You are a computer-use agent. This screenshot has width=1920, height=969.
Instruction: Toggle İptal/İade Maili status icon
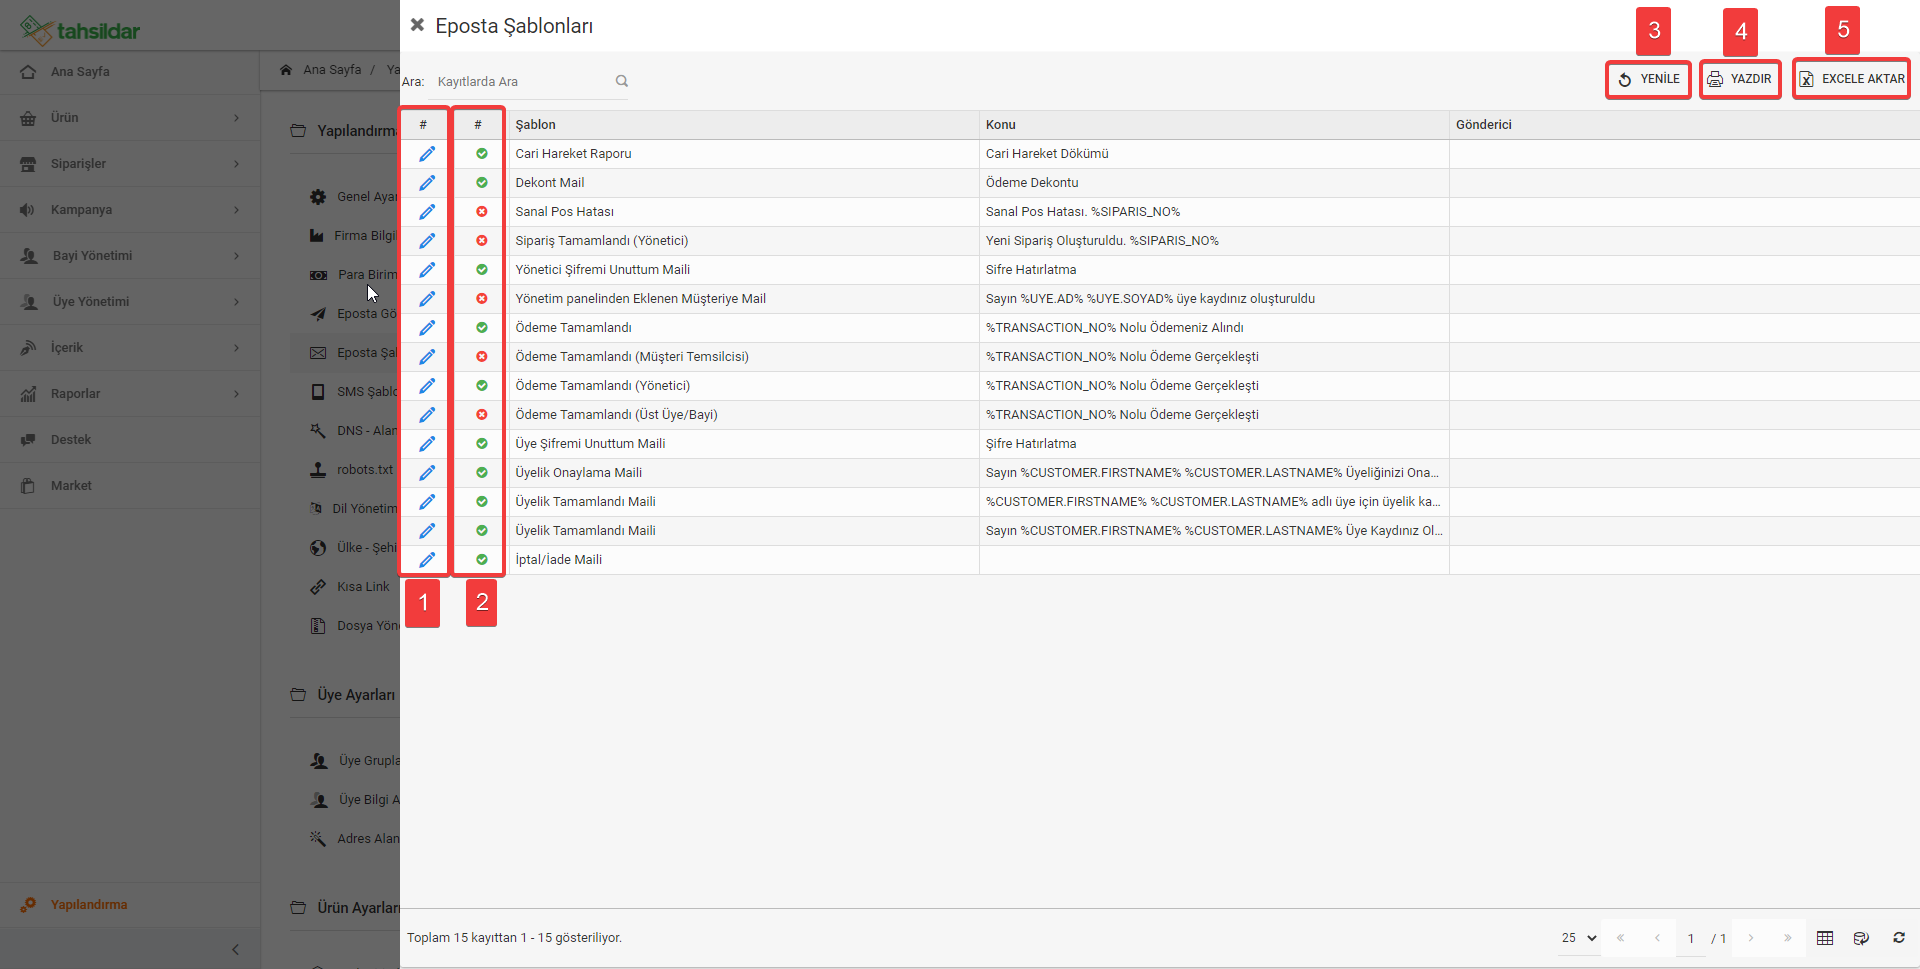[x=482, y=560]
